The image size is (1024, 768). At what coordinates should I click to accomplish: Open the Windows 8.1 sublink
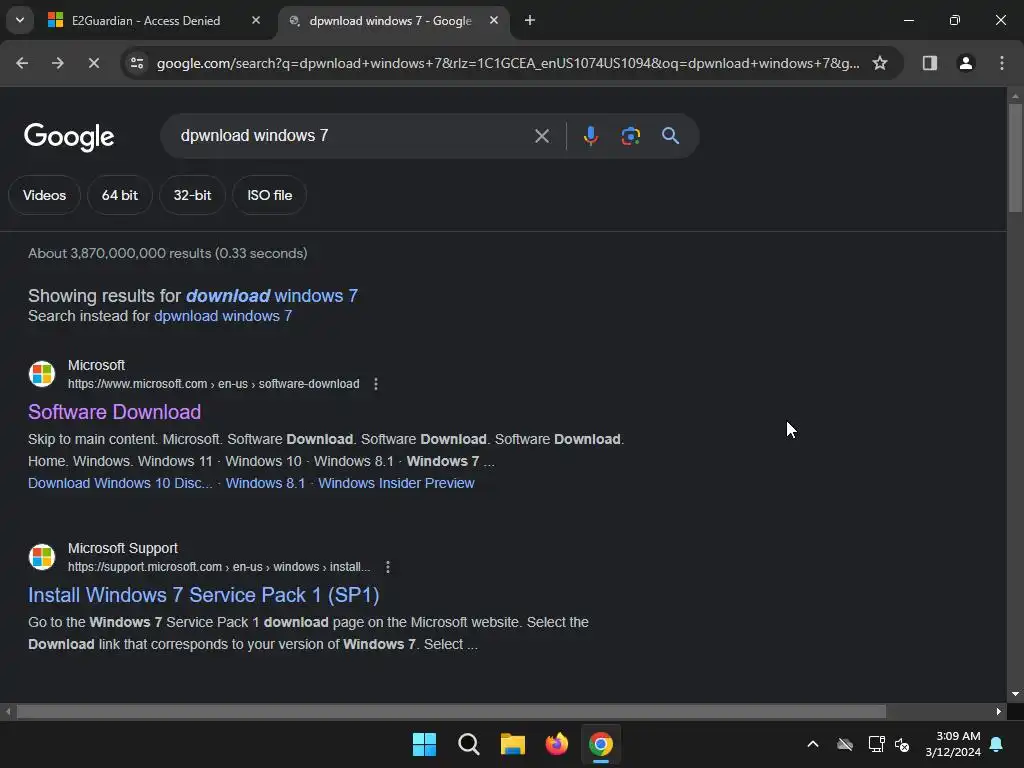pyautogui.click(x=265, y=483)
